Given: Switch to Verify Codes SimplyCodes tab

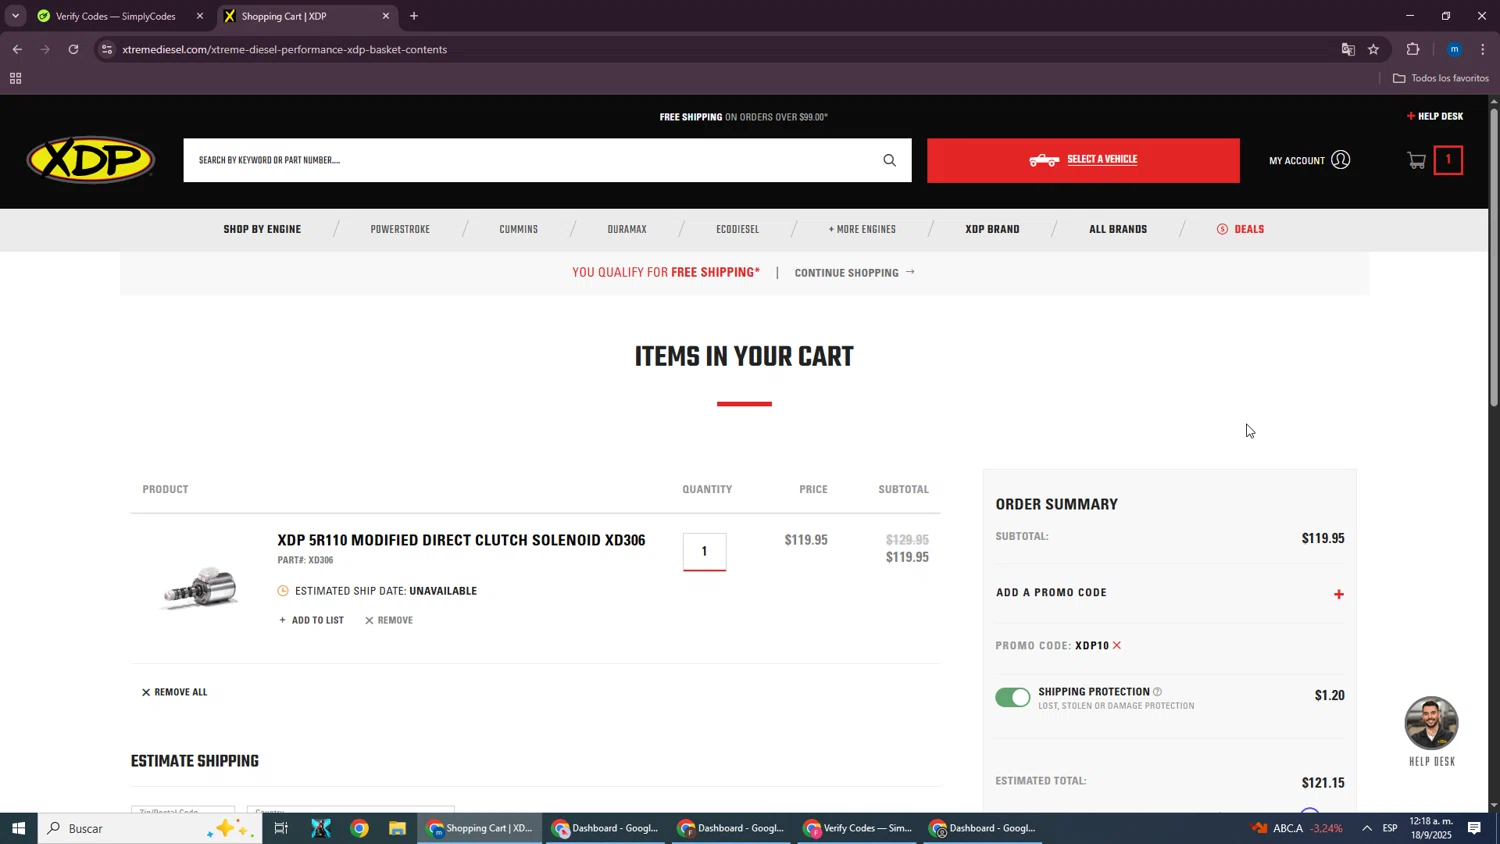Looking at the screenshot, I should (x=115, y=16).
